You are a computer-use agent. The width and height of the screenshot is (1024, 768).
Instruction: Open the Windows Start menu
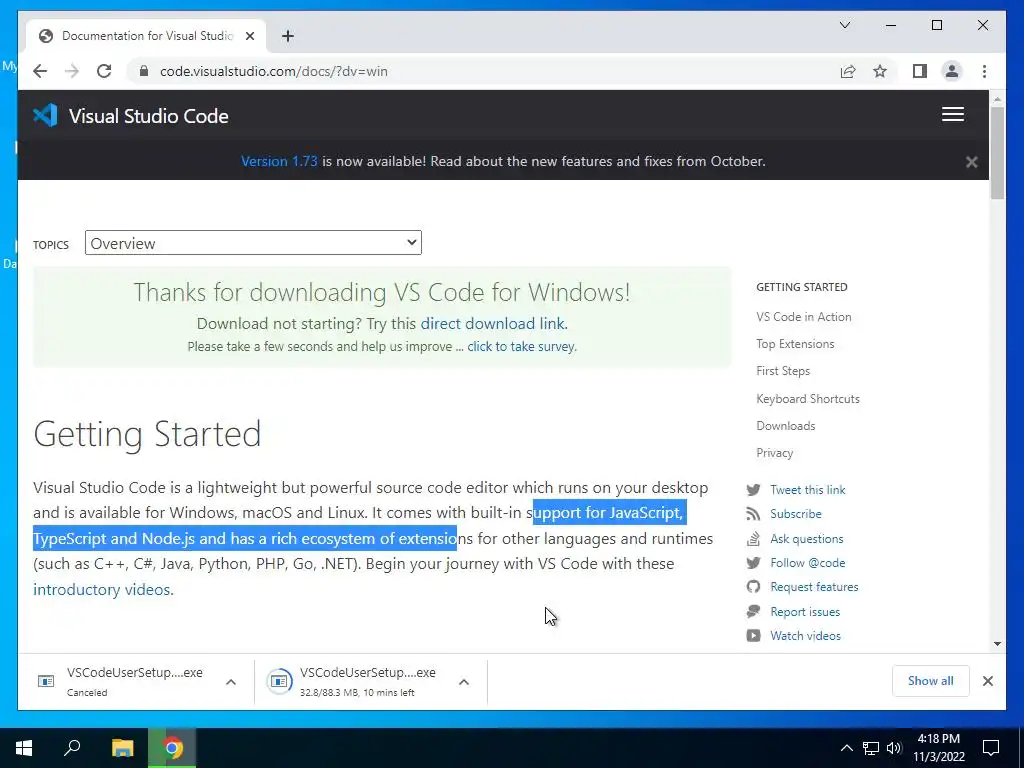[24, 748]
